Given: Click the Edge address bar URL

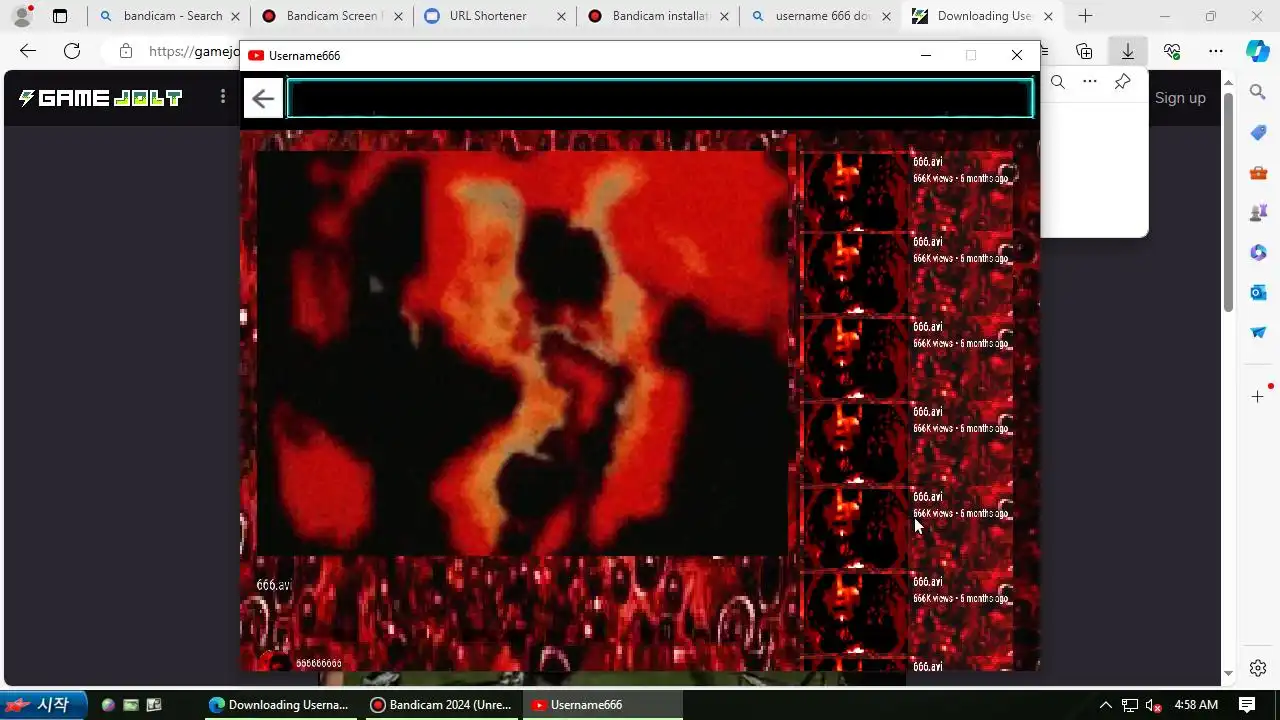Looking at the screenshot, I should click(195, 51).
